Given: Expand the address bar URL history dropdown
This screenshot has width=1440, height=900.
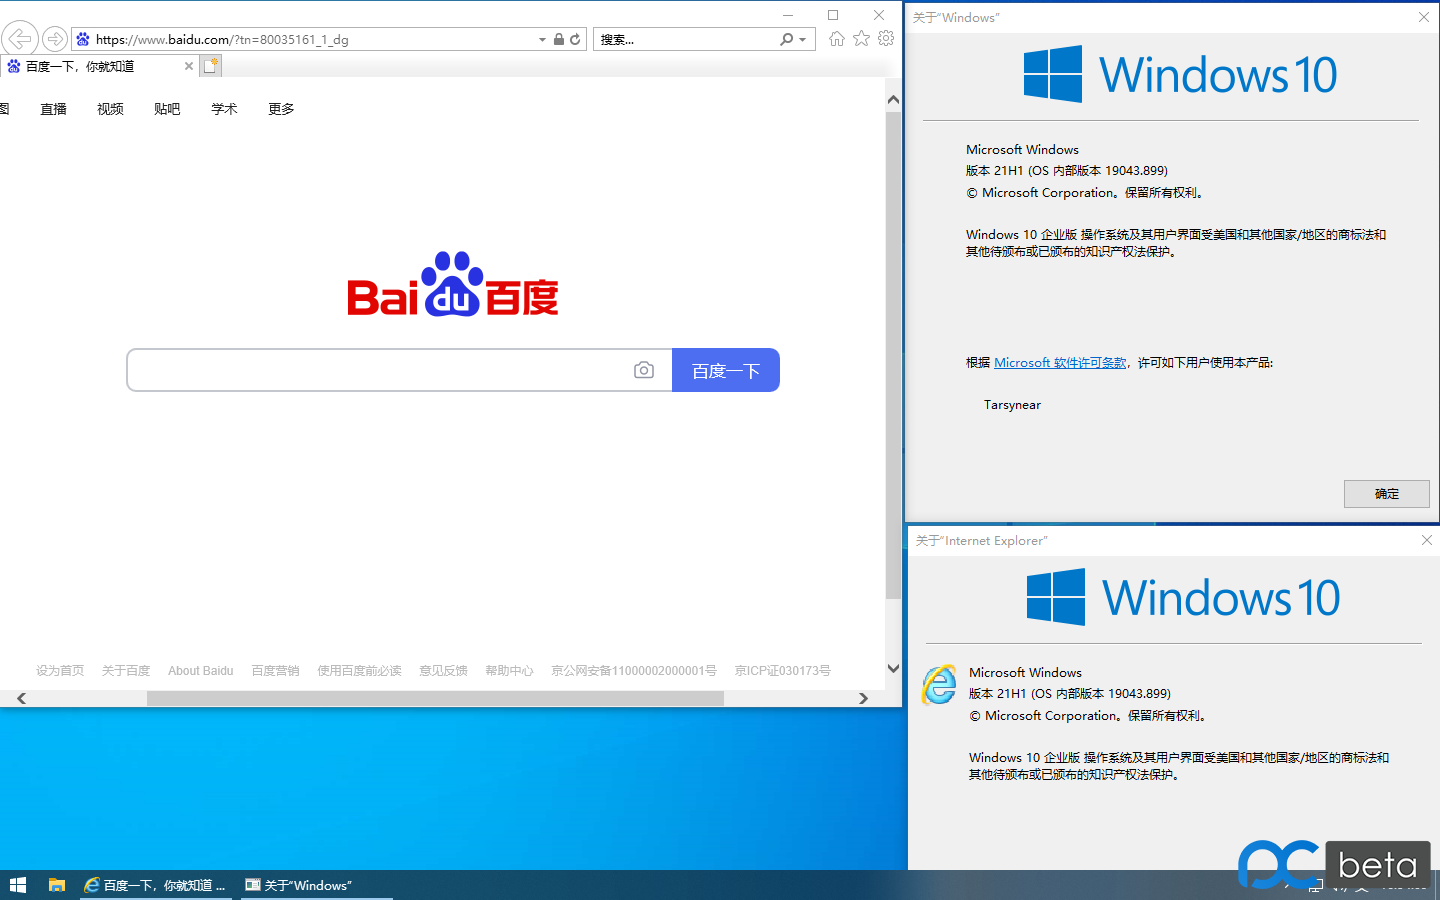Looking at the screenshot, I should pos(543,39).
